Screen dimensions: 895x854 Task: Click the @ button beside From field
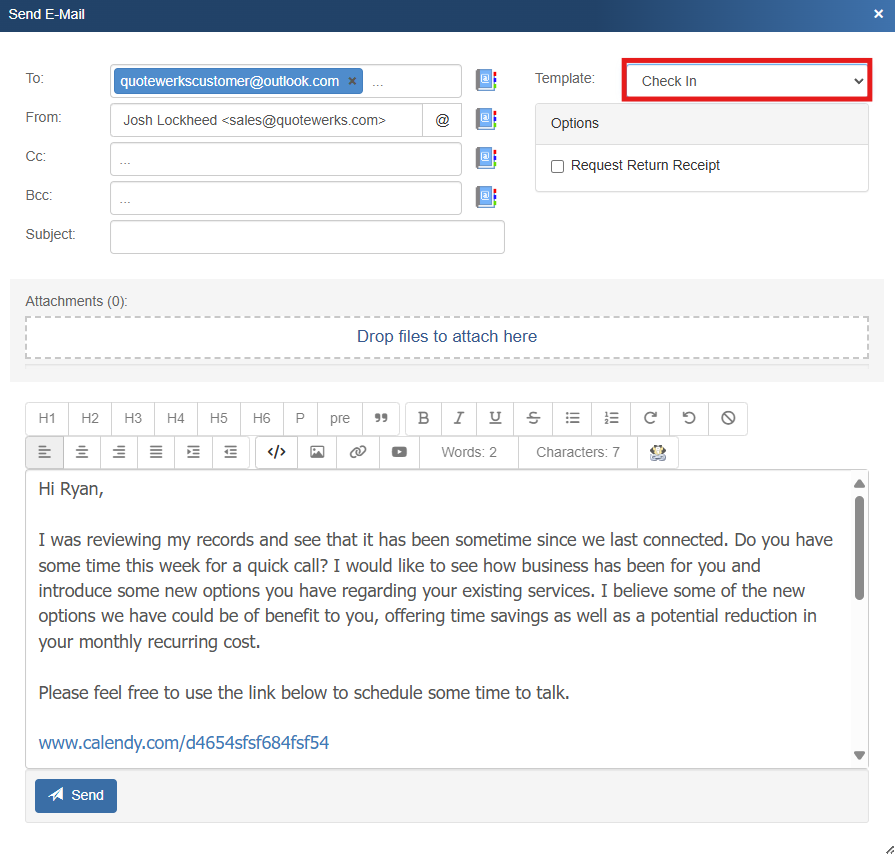tap(442, 120)
